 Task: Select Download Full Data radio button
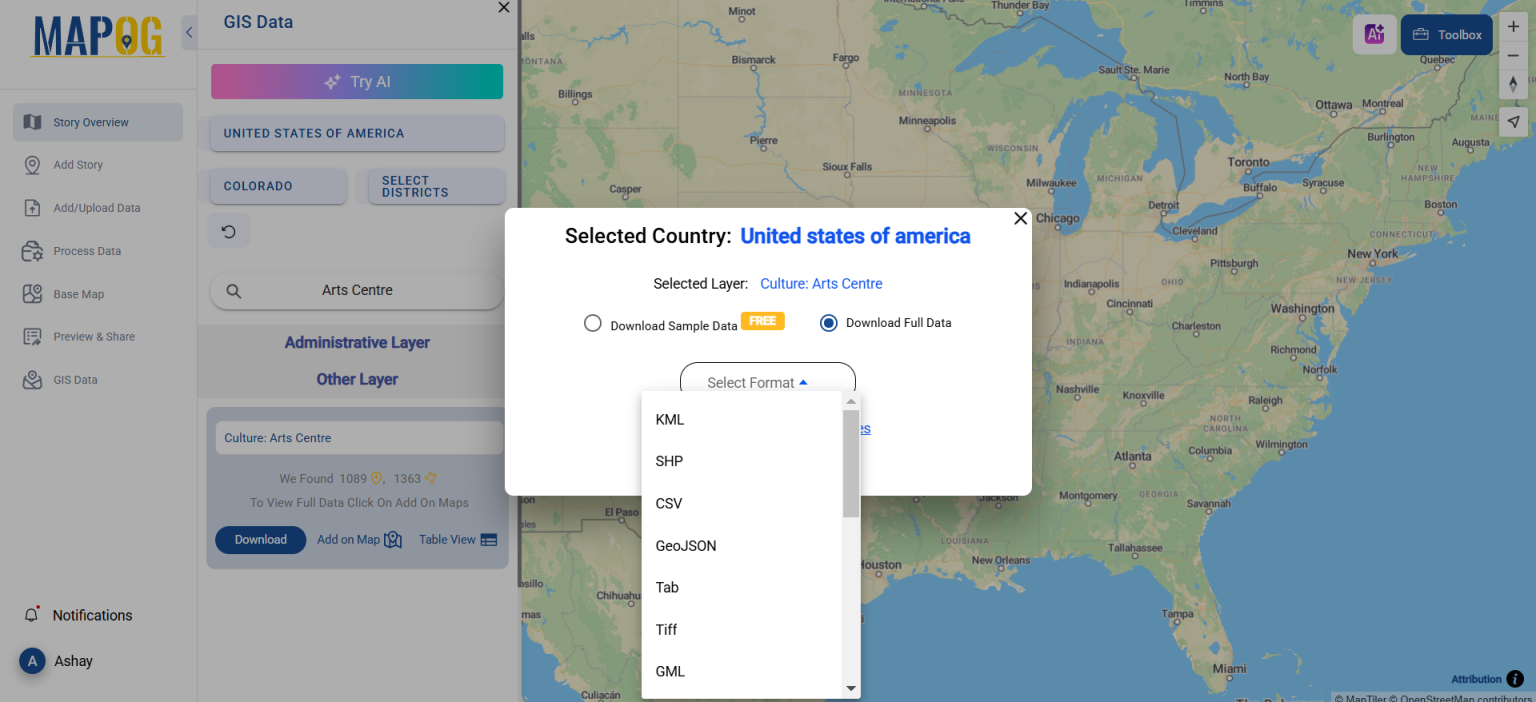tap(828, 323)
